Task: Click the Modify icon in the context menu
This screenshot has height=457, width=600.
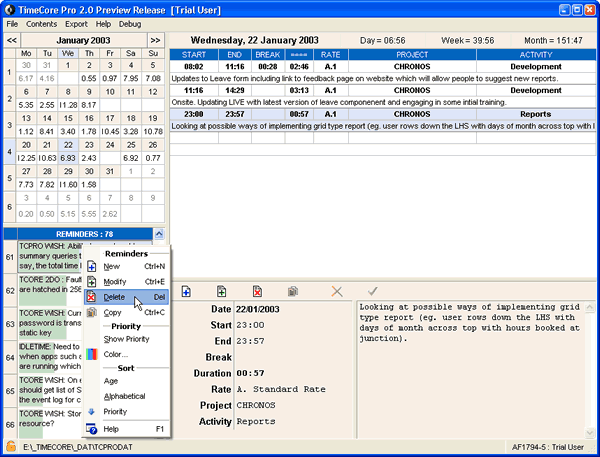Action: point(92,282)
